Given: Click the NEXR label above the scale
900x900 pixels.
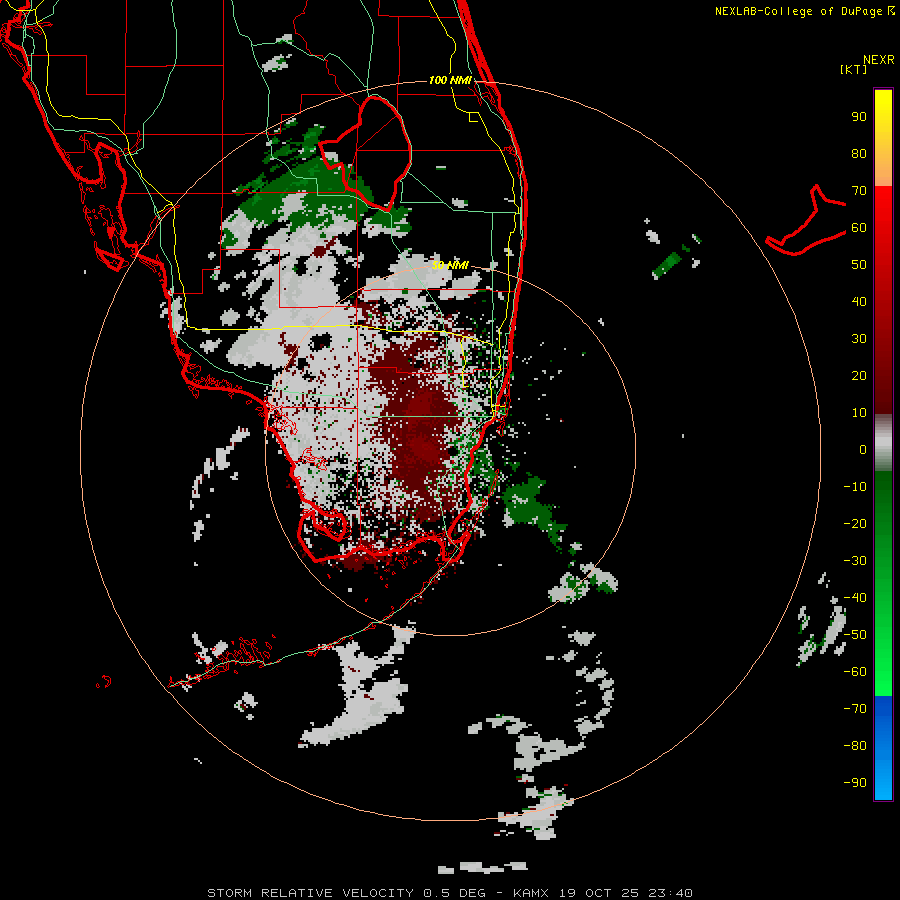Looking at the screenshot, I should (878, 60).
